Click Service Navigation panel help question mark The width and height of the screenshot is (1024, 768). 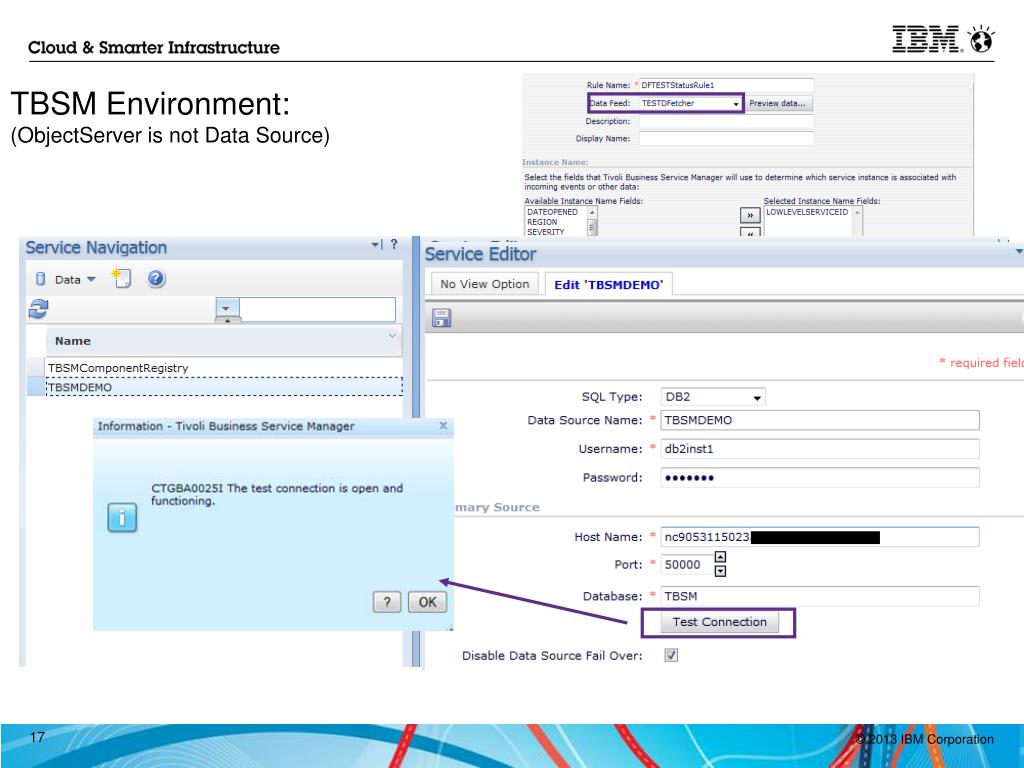click(394, 244)
